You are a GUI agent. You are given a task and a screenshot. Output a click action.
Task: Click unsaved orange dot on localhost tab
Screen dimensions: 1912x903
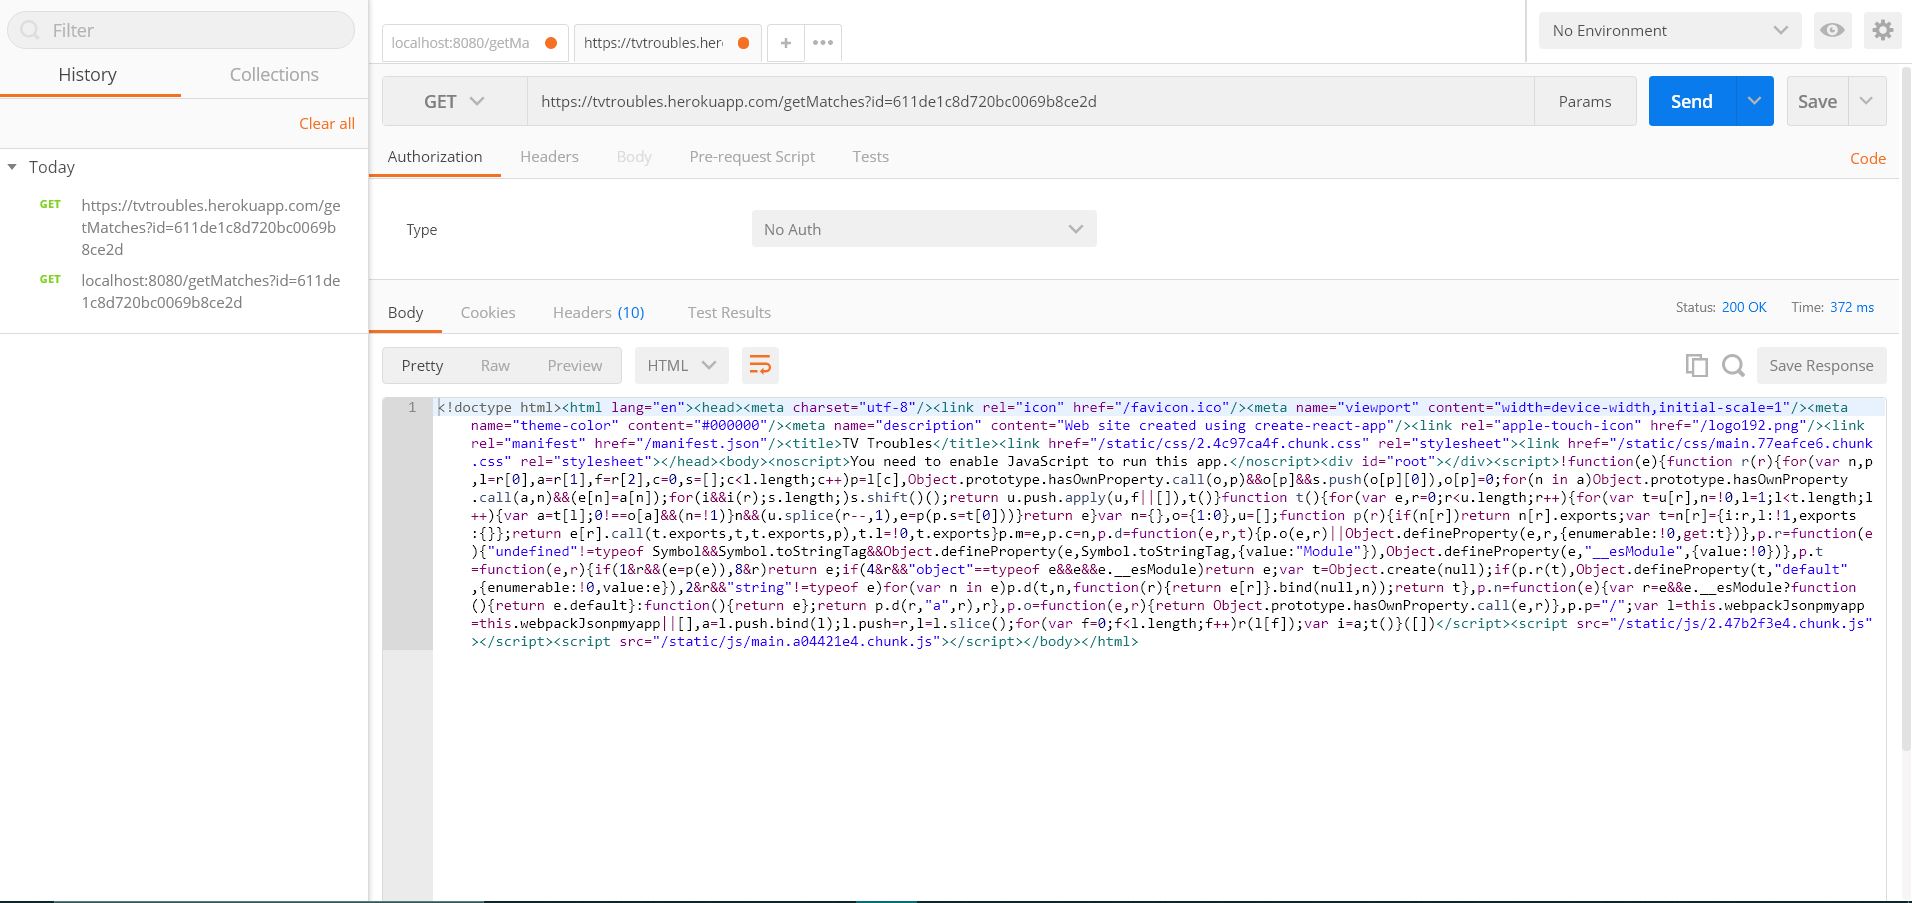[x=551, y=43]
